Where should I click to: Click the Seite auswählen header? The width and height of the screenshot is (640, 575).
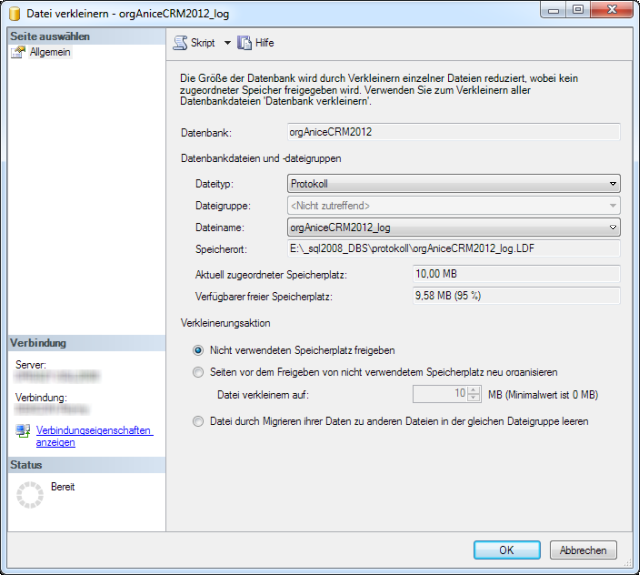click(87, 36)
